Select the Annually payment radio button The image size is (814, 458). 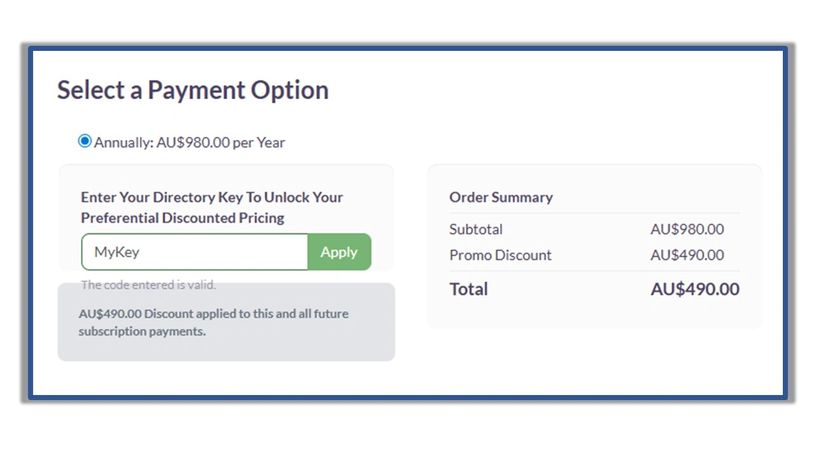tap(85, 141)
